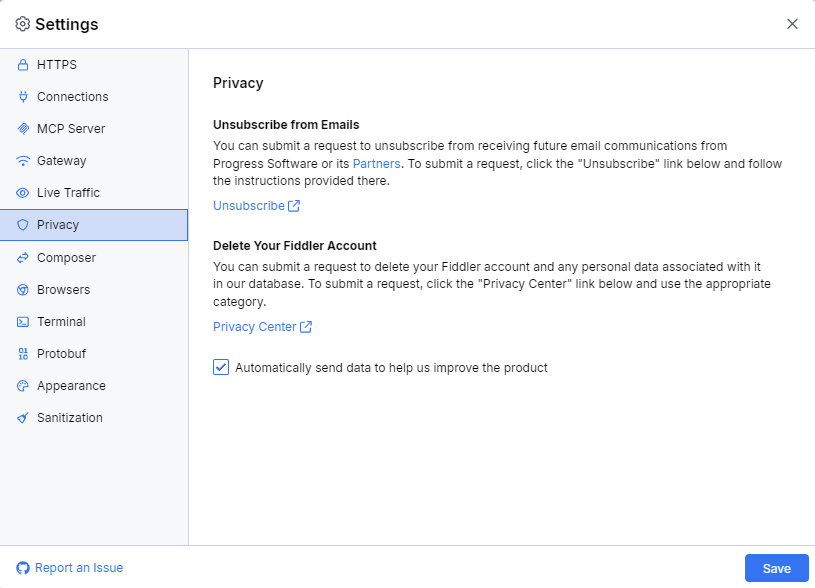Click the Report an Issue chat icon
This screenshot has height=588, width=815.
click(21, 567)
